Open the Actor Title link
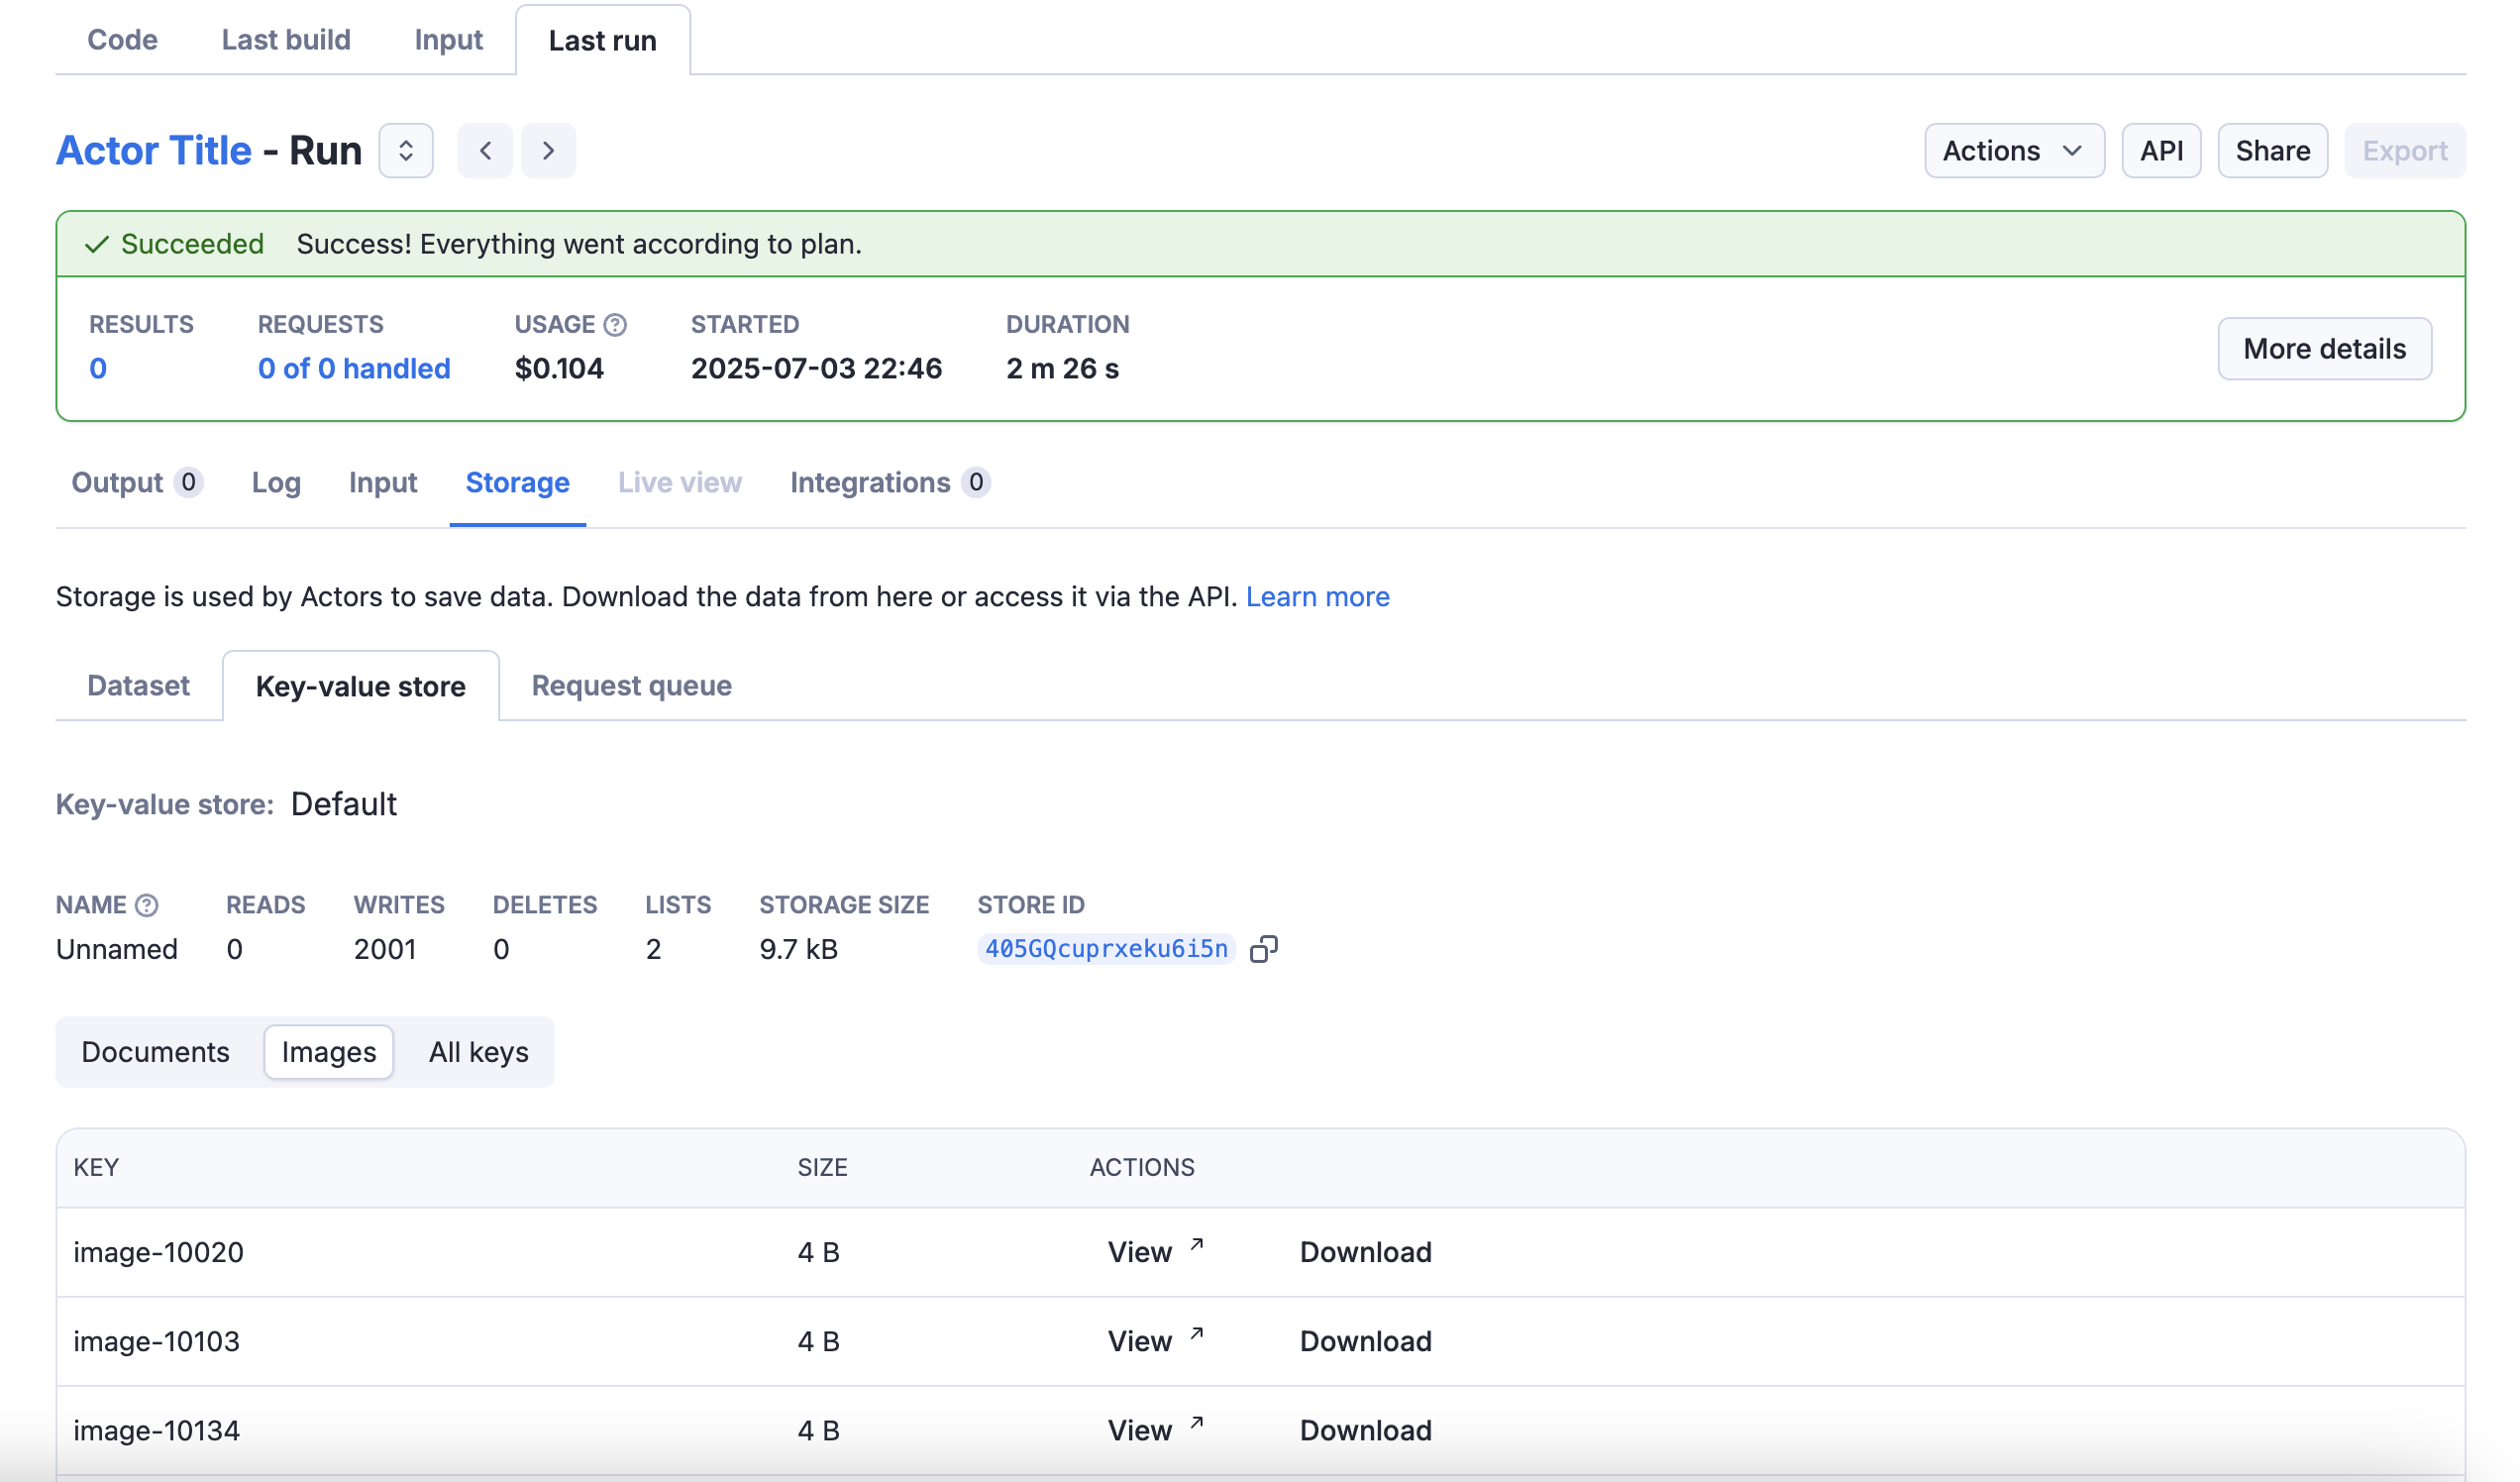Viewport: 2520px width, 1482px height. [x=153, y=151]
